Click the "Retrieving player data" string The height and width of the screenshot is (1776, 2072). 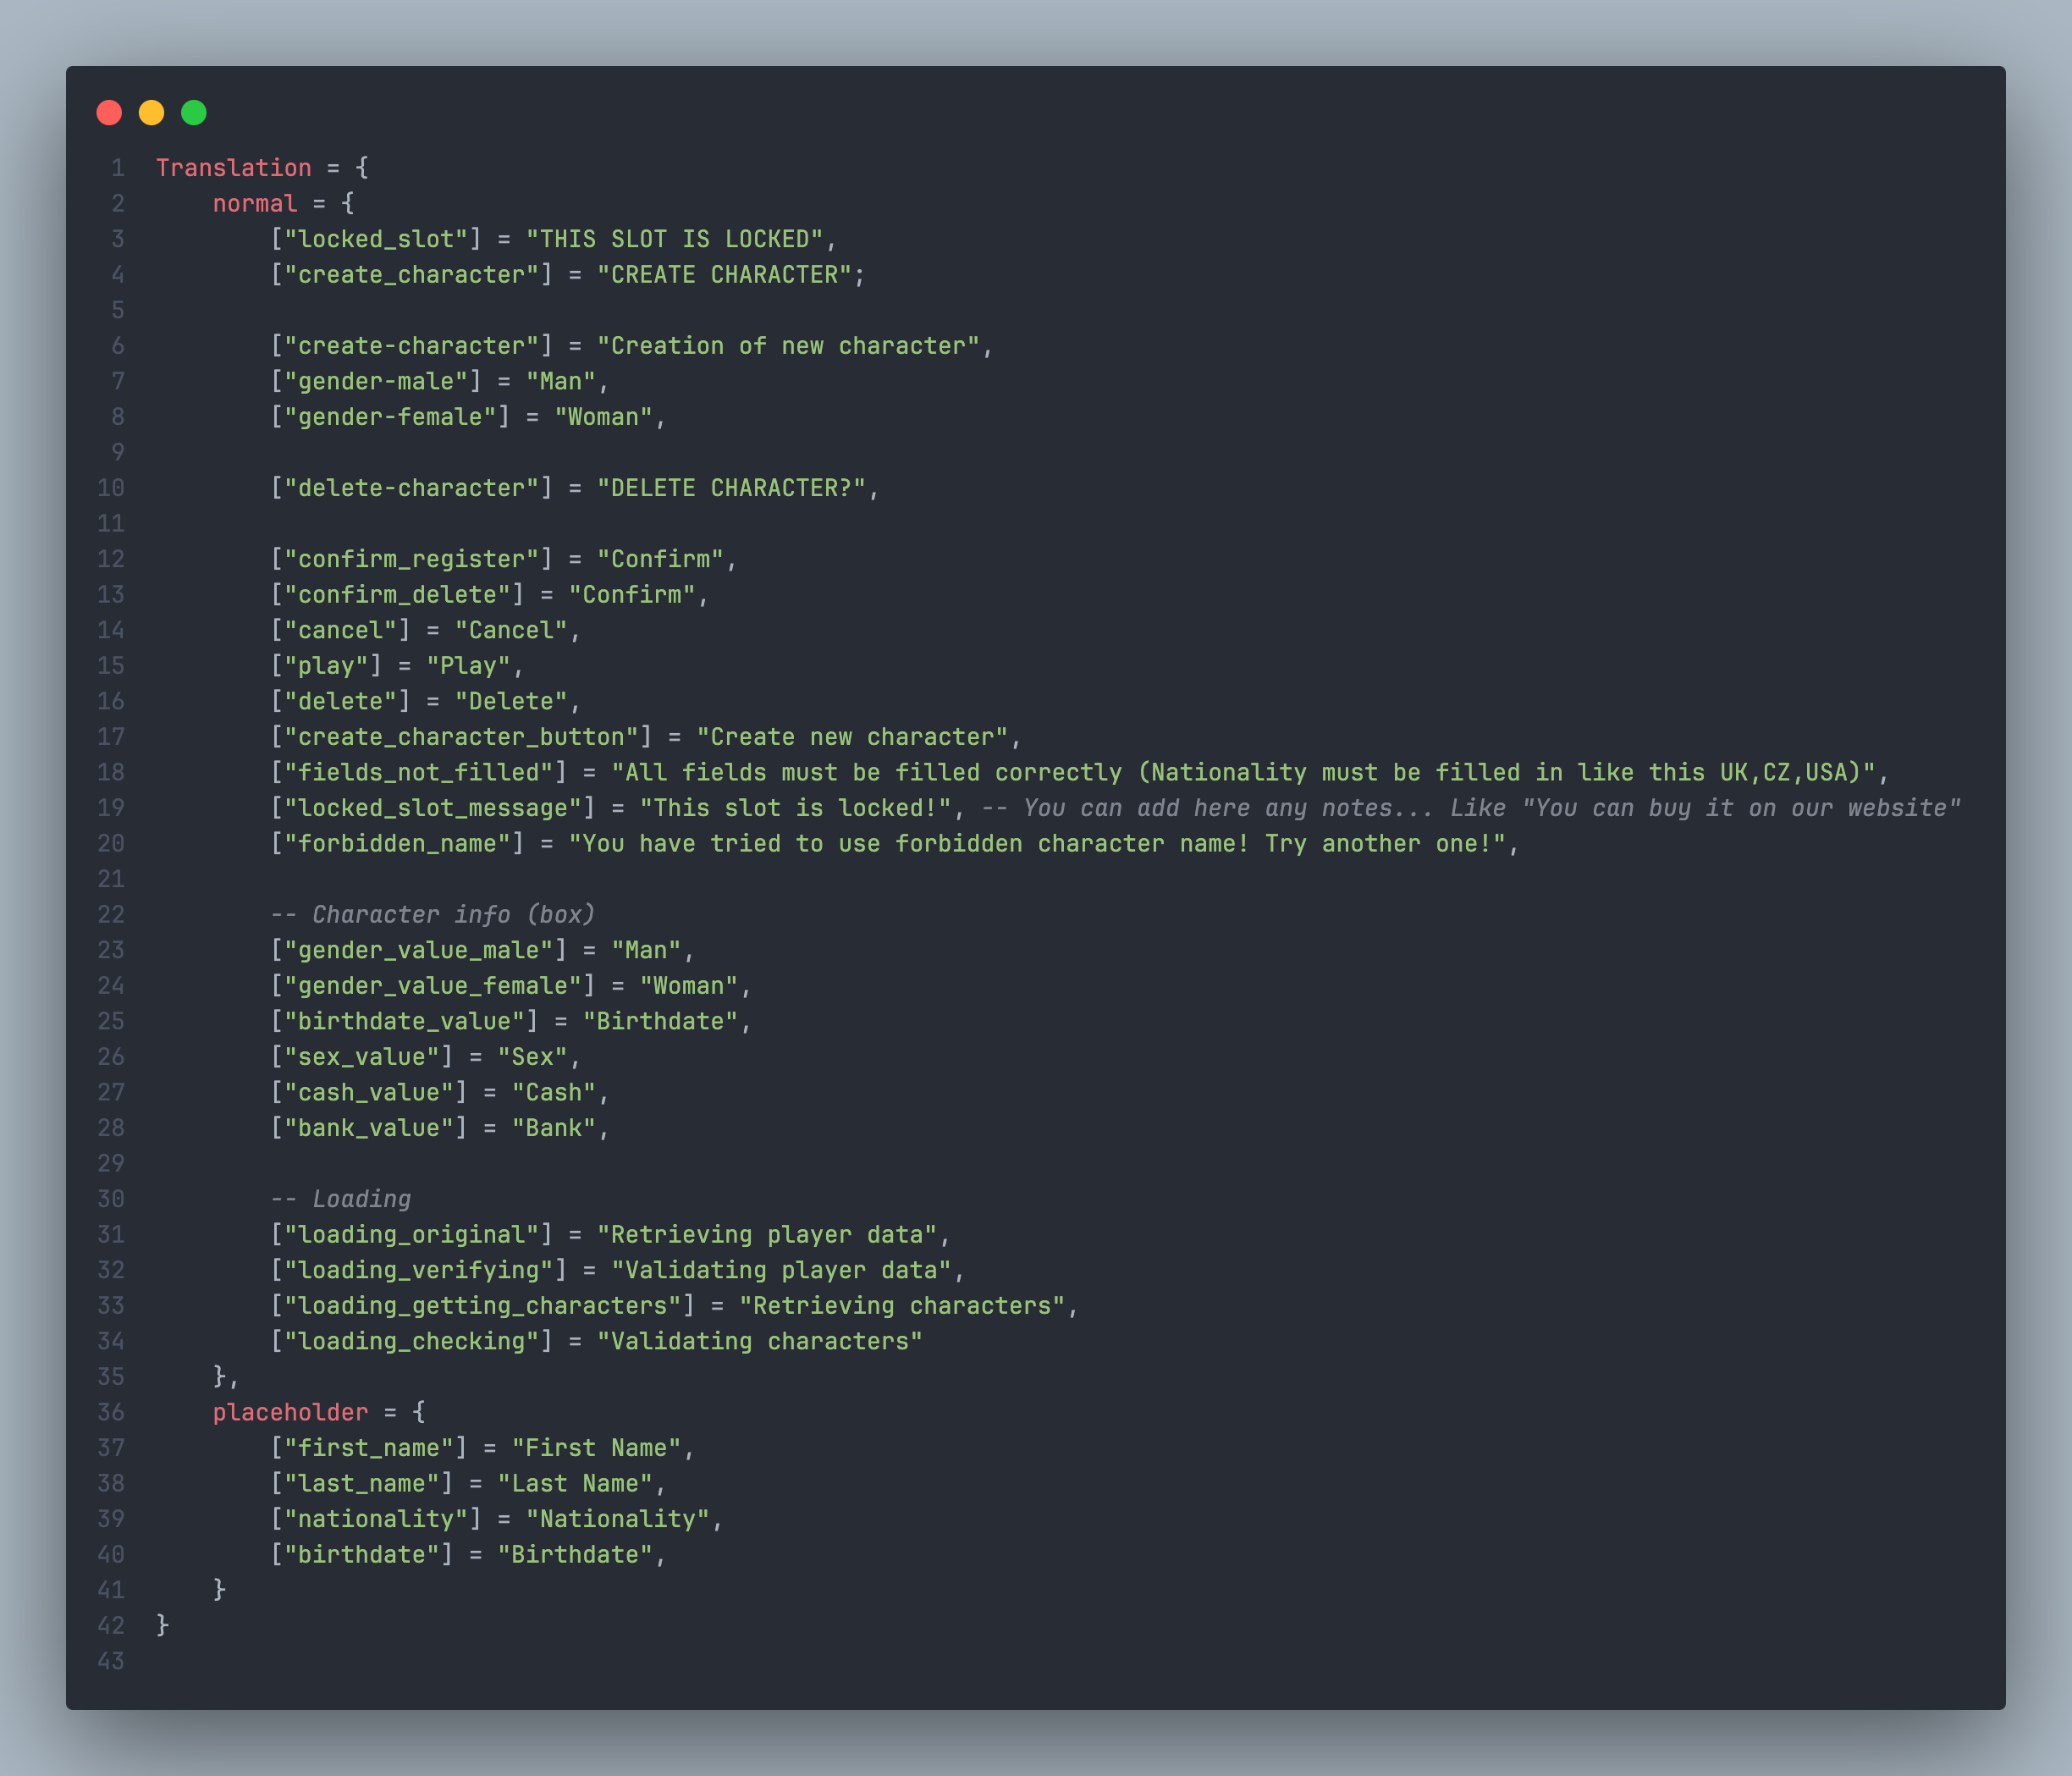click(766, 1235)
